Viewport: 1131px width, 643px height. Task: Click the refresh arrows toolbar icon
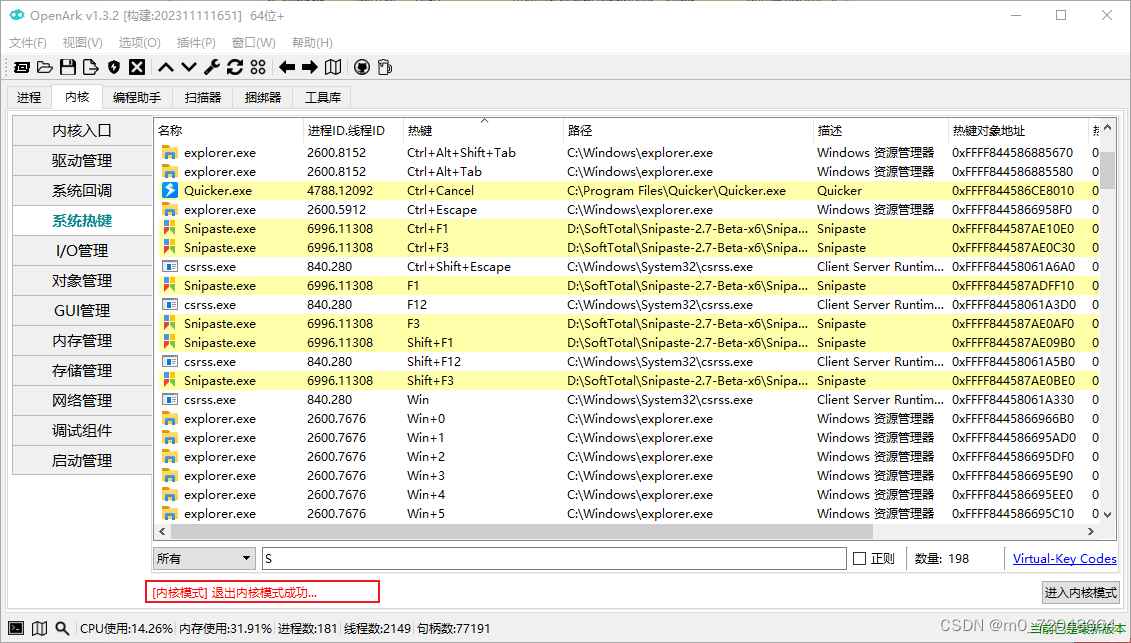(235, 67)
